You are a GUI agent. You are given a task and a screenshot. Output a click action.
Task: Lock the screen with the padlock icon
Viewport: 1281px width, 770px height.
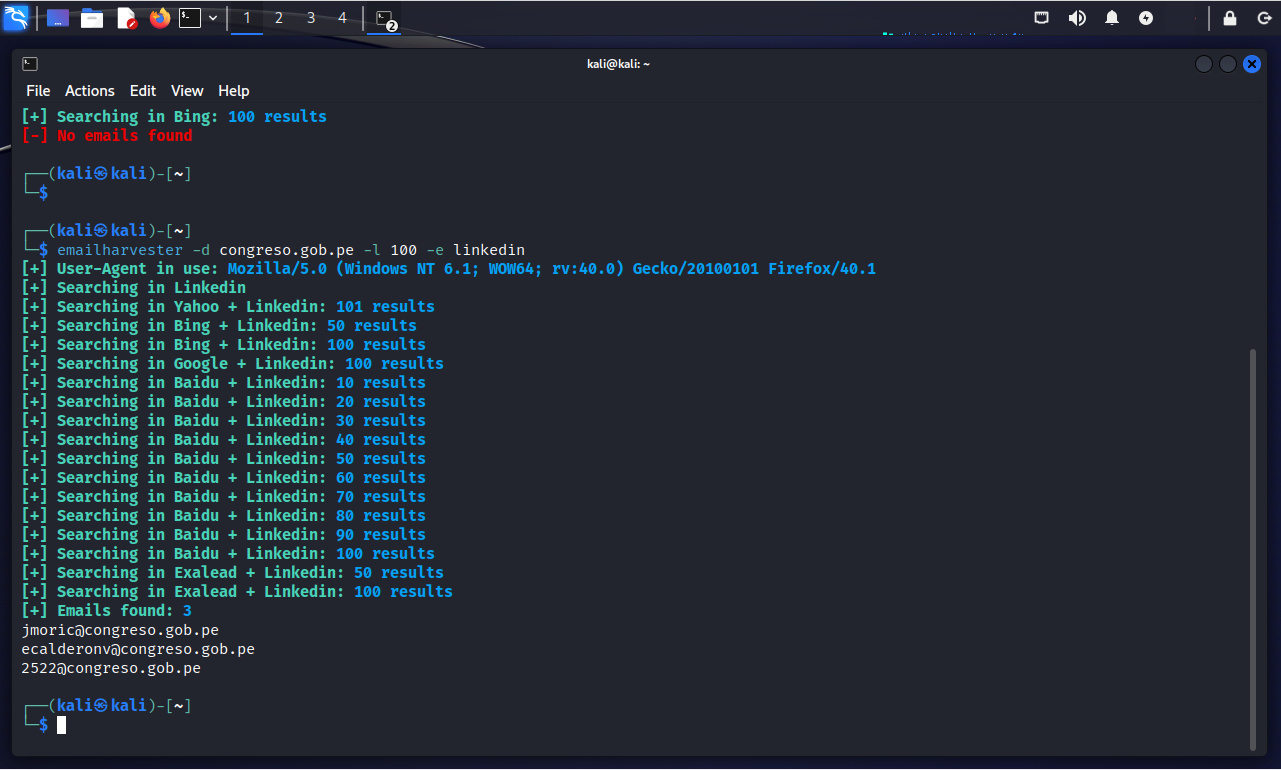(x=1230, y=18)
